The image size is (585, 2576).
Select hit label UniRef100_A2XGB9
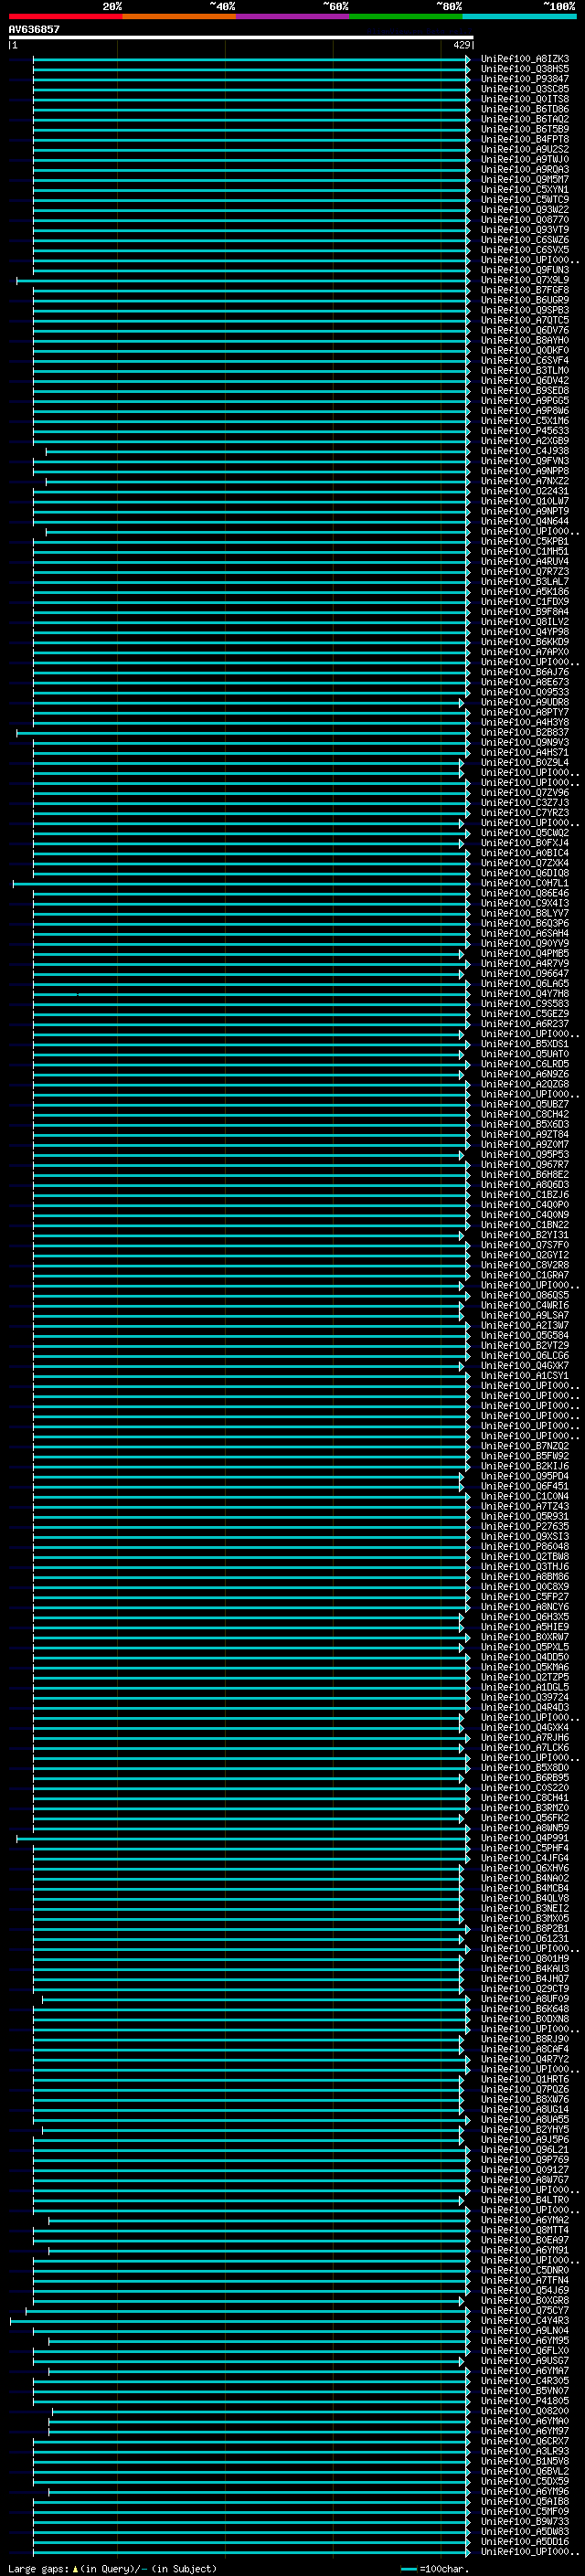pyautogui.click(x=525, y=441)
